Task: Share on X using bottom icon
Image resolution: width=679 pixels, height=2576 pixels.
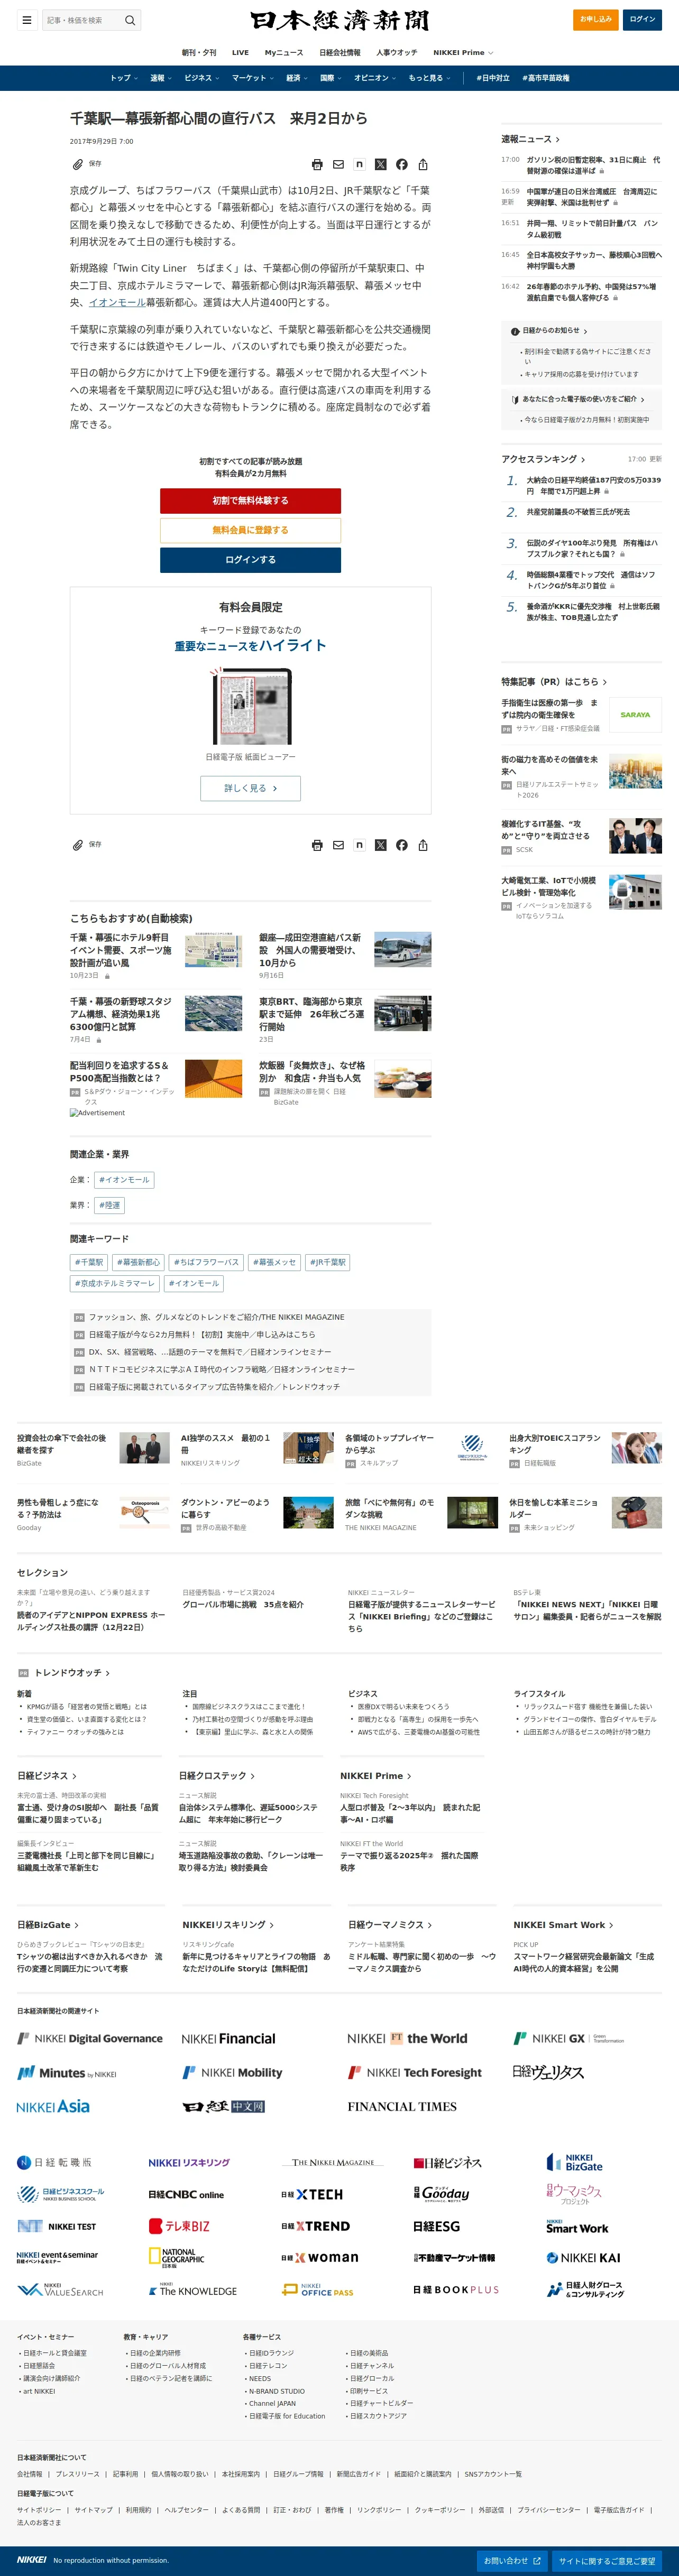Action: click(380, 845)
